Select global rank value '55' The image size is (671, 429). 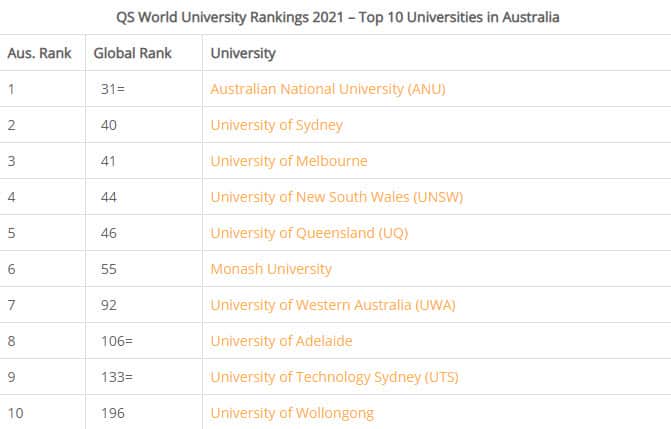tap(109, 269)
